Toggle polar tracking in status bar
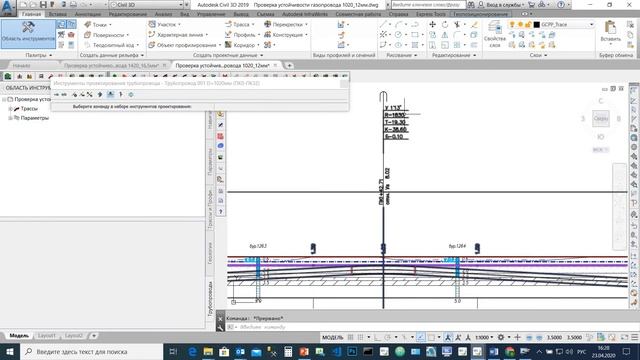Screen dimensions: 640x360 387,337
